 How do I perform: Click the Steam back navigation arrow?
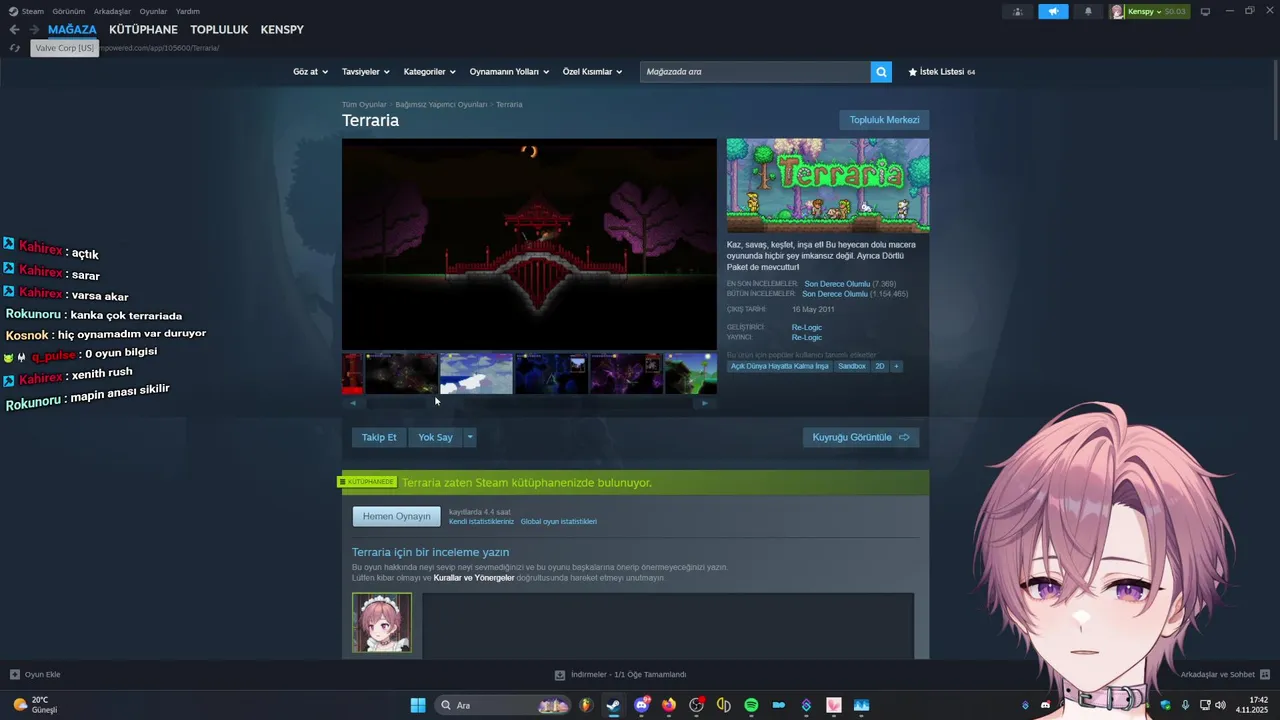[14, 30]
